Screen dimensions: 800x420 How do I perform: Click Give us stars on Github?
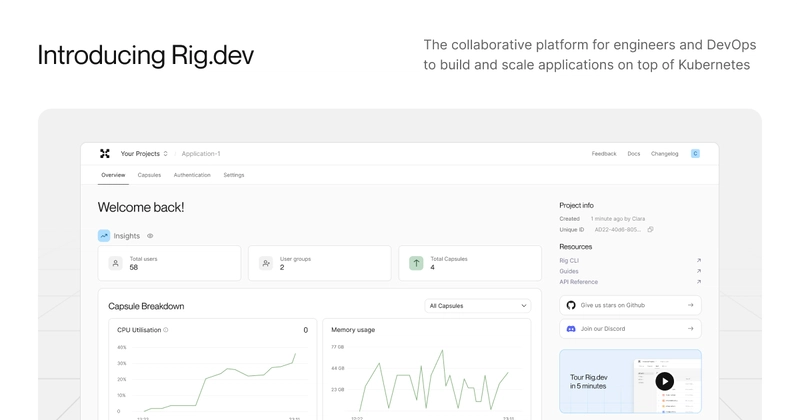630,305
